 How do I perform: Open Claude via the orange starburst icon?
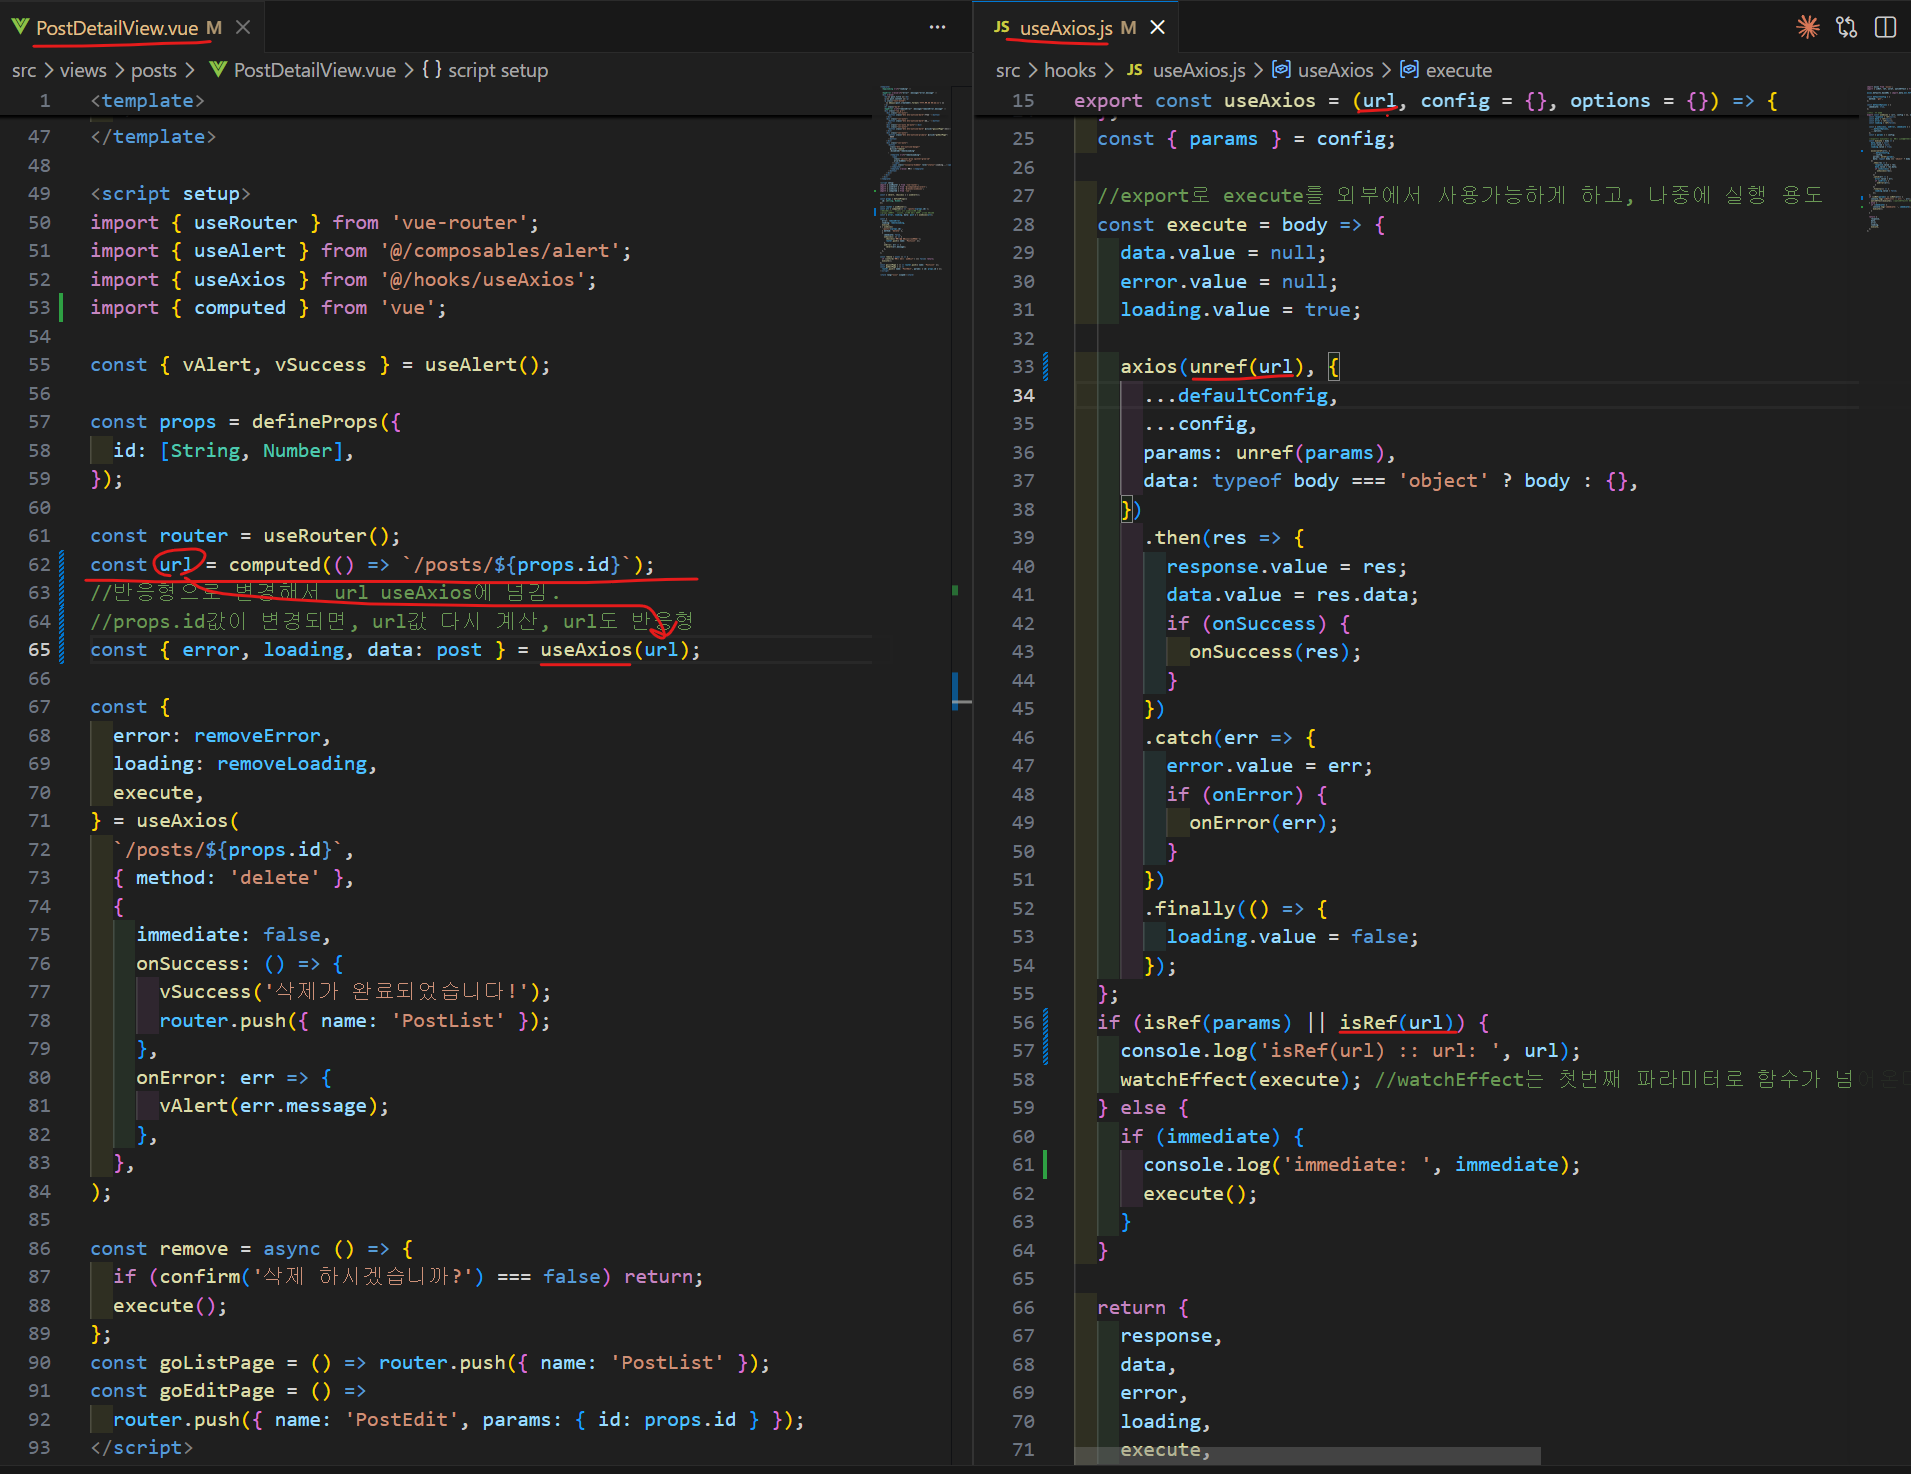pyautogui.click(x=1807, y=27)
